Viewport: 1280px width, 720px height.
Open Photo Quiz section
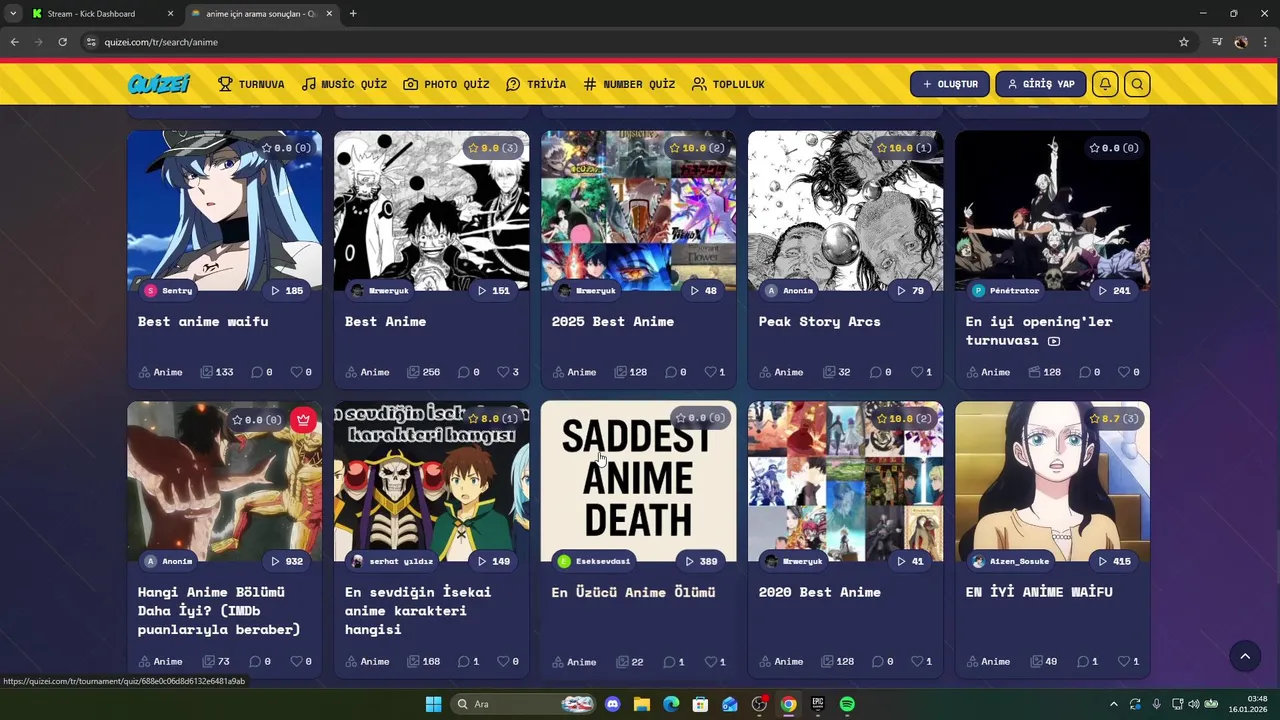(x=446, y=84)
